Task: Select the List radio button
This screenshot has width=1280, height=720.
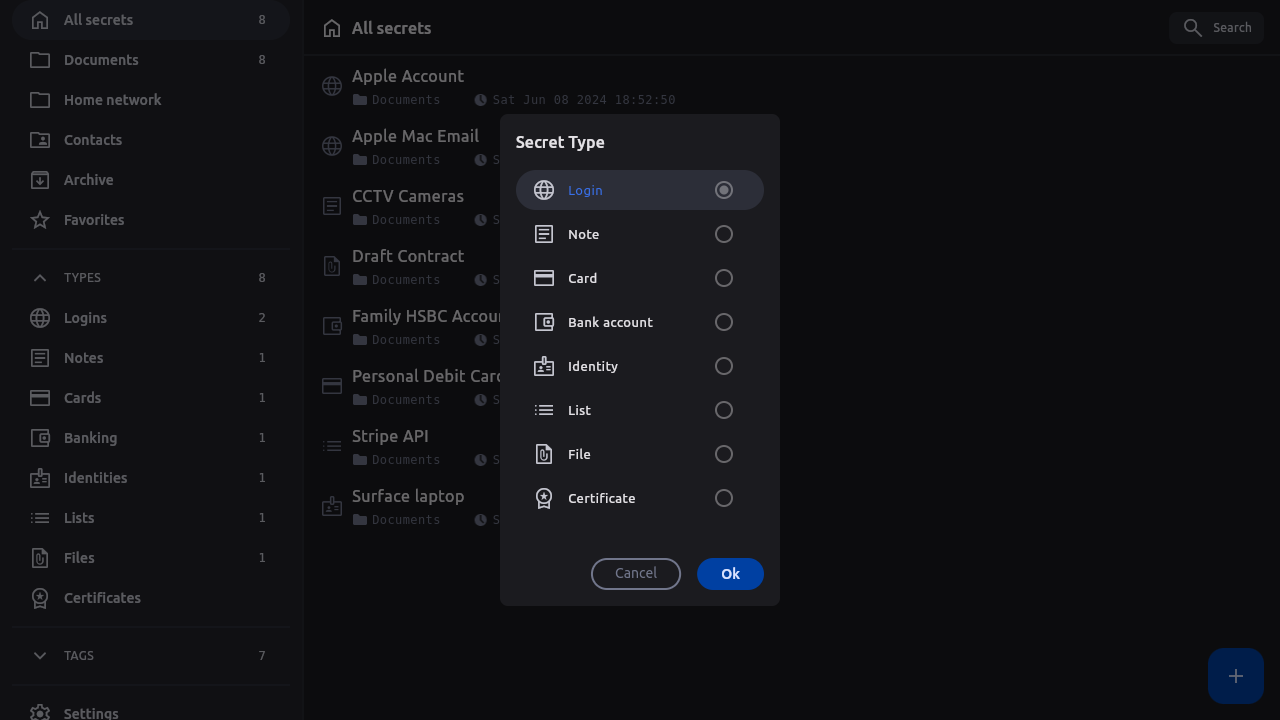Action: point(724,410)
